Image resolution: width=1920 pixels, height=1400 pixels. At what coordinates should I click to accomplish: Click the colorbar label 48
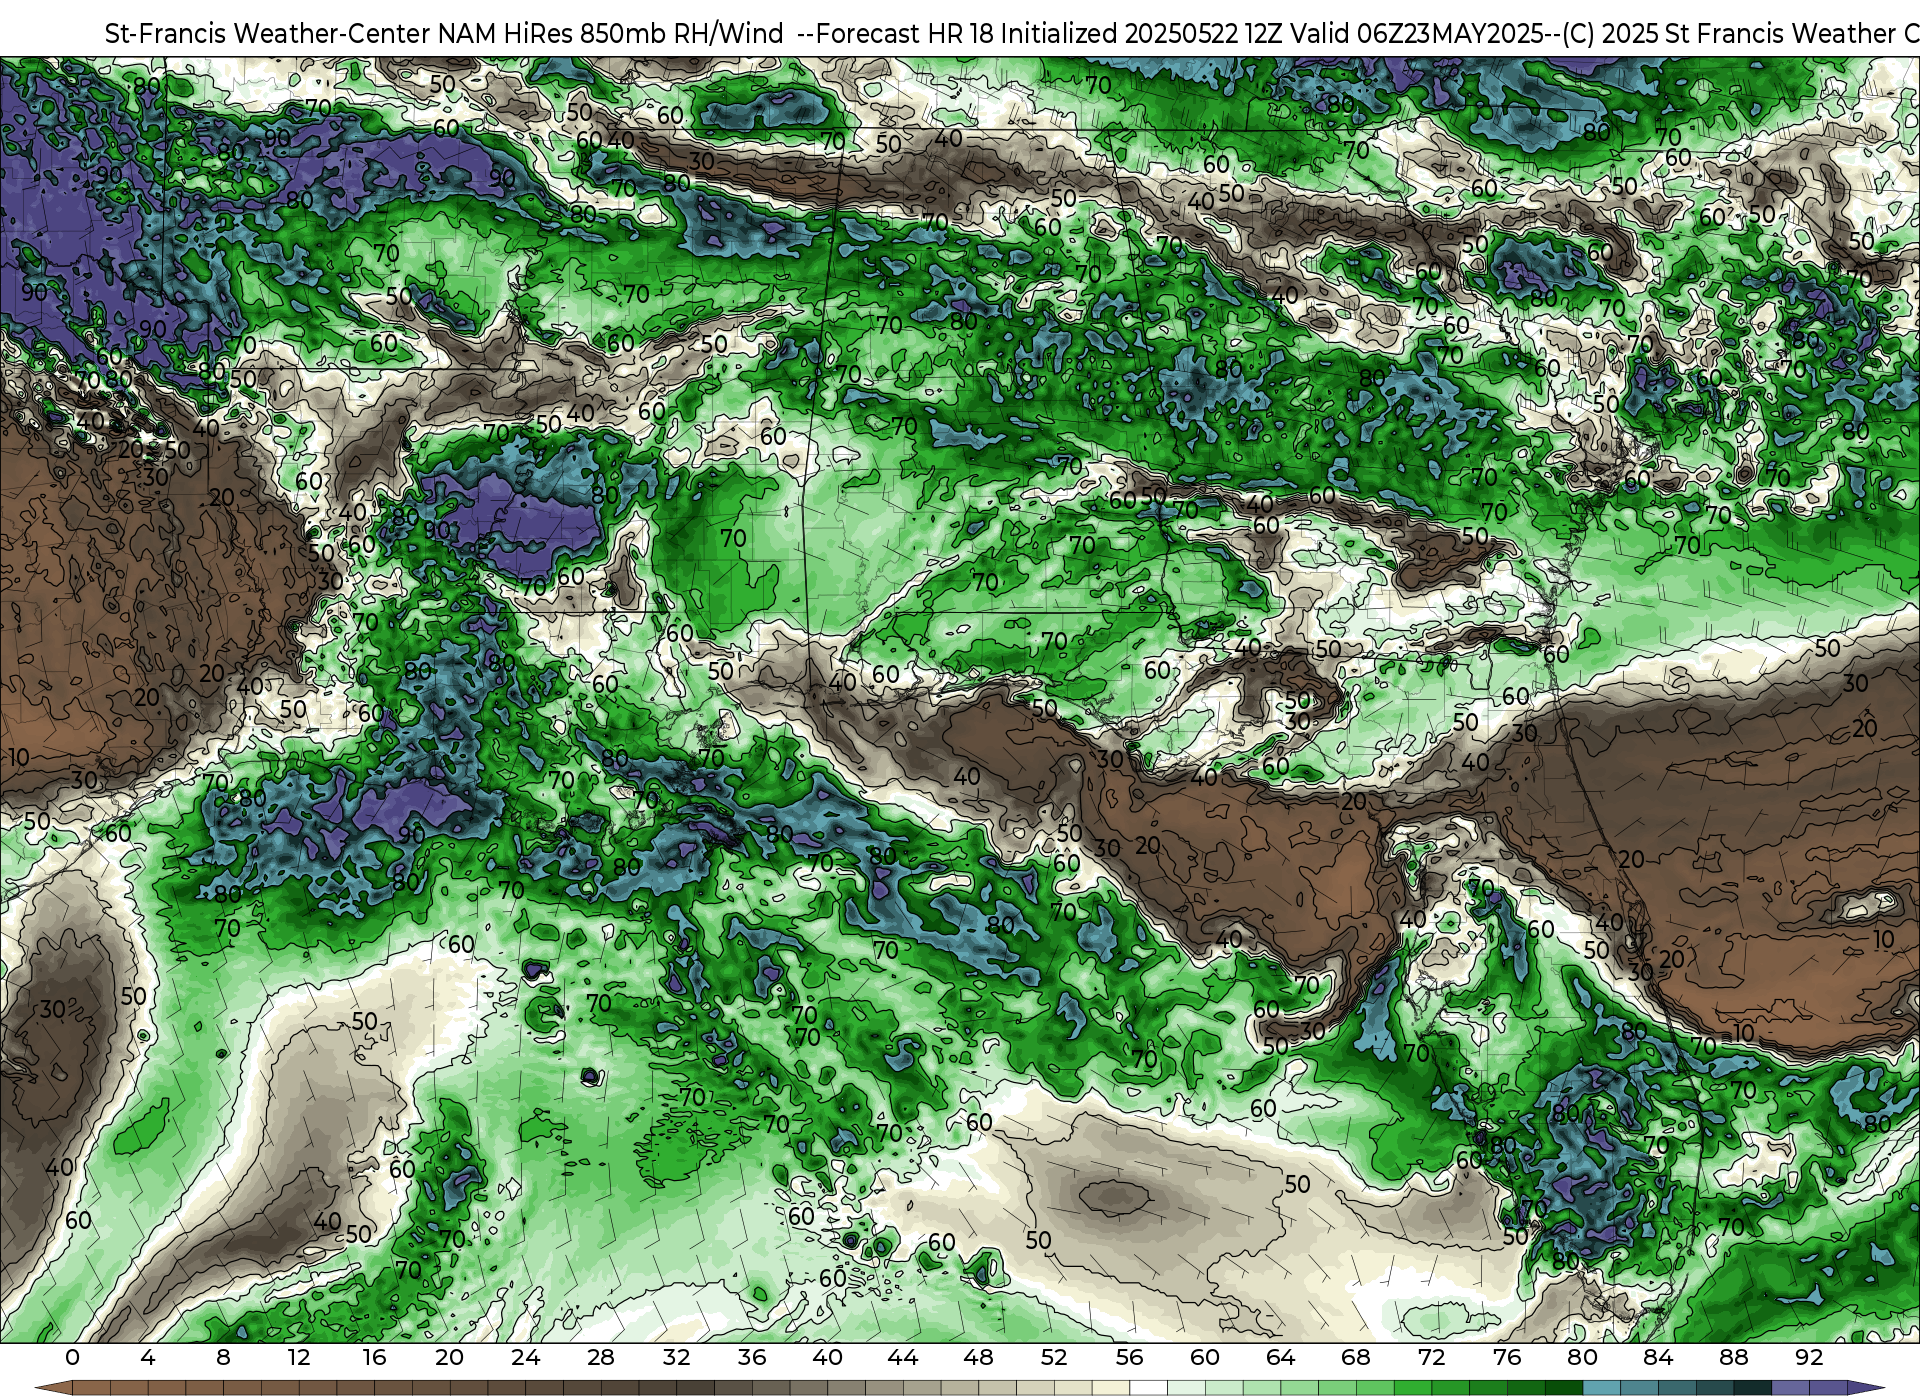[978, 1357]
